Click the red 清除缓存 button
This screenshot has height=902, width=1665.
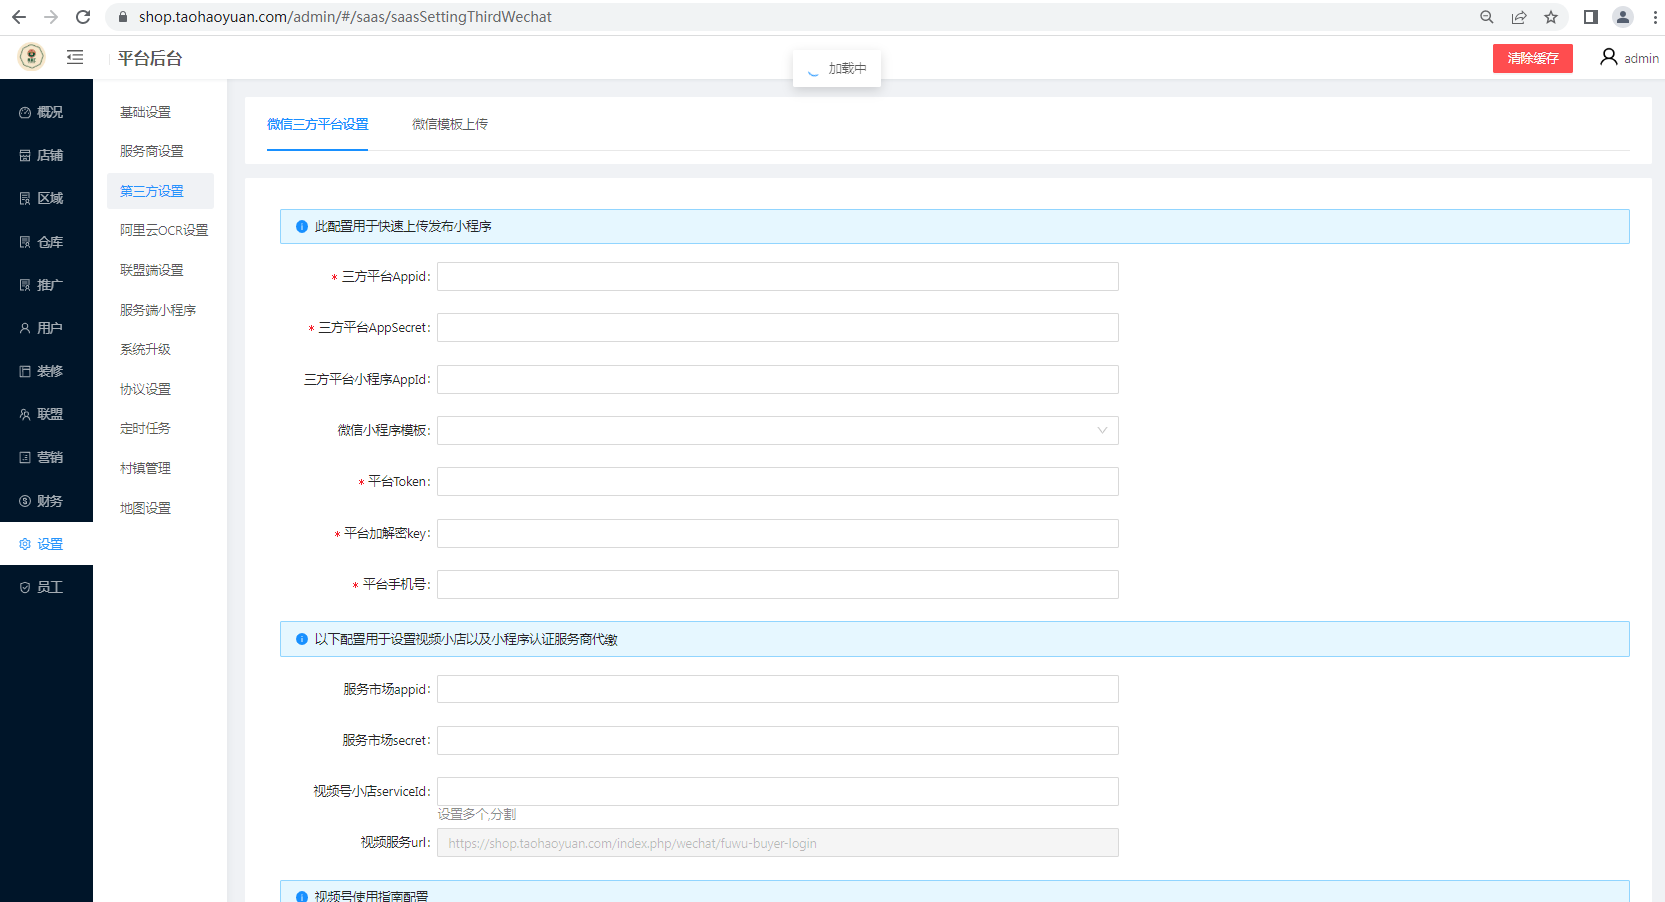click(x=1533, y=58)
